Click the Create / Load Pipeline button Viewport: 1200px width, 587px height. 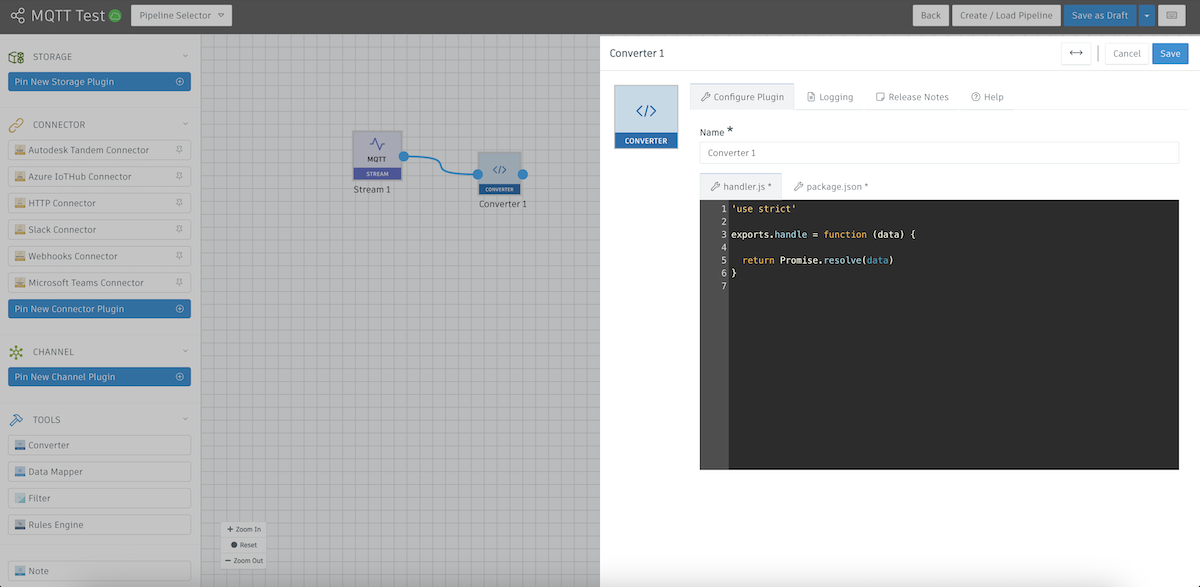click(1006, 15)
